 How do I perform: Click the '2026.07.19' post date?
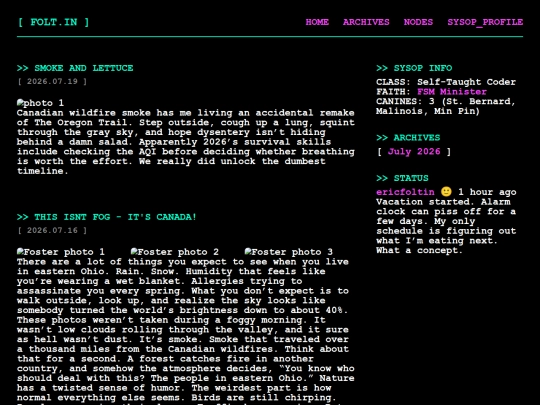(52, 82)
